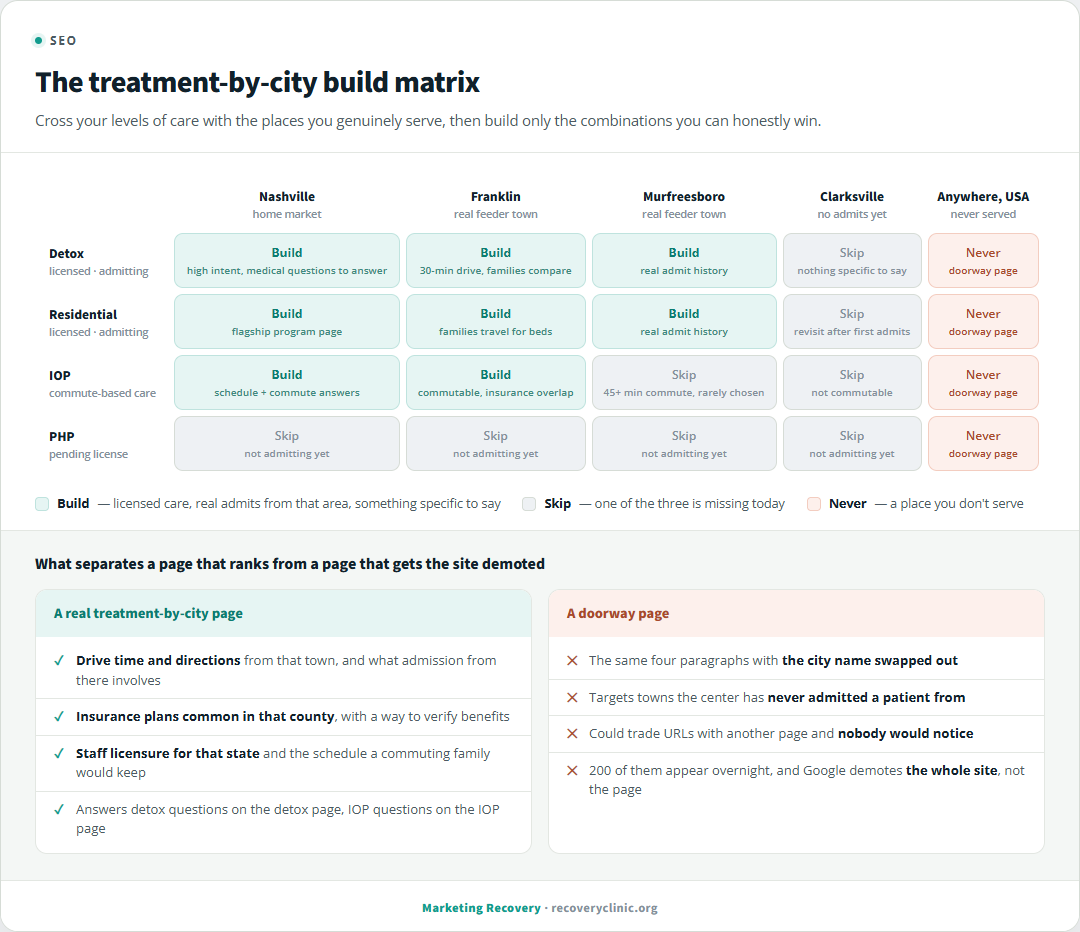This screenshot has width=1080, height=932.
Task: Select PHP Murfreesboro 'not admitting yet' cell
Action: [x=684, y=444]
